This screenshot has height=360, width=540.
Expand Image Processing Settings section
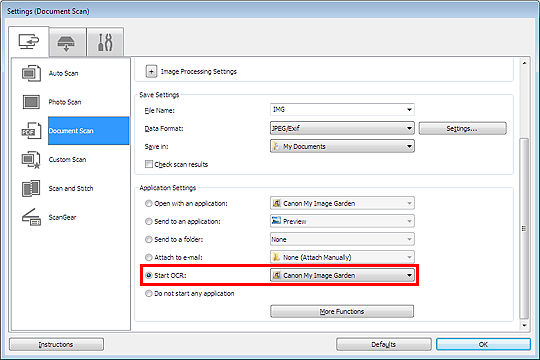point(151,72)
